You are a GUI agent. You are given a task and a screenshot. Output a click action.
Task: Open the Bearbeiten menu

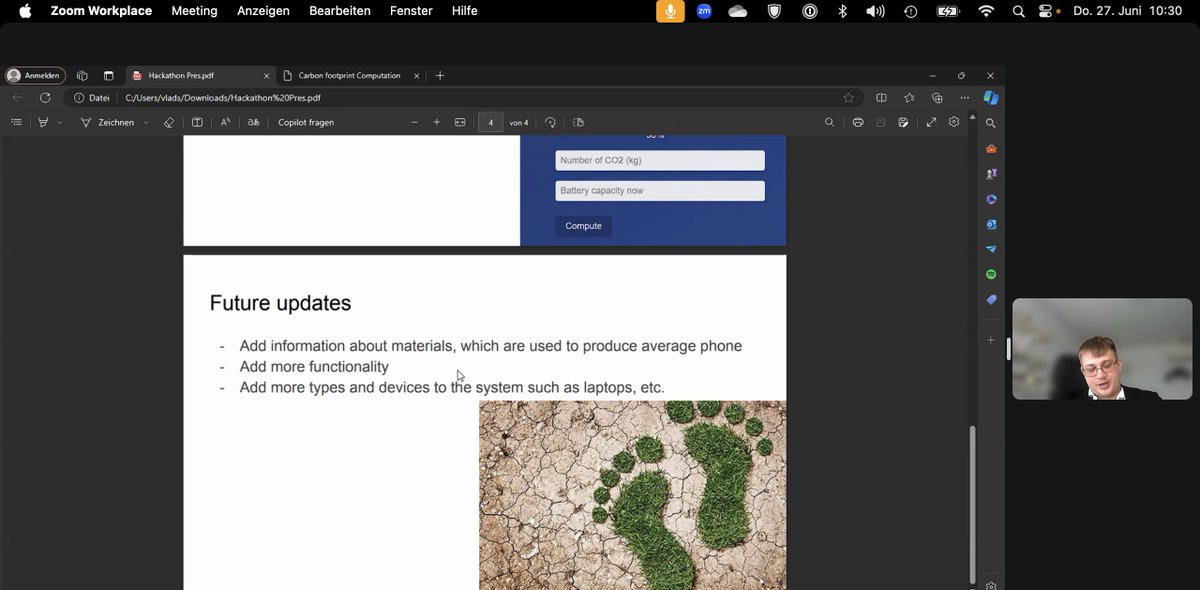click(x=340, y=11)
